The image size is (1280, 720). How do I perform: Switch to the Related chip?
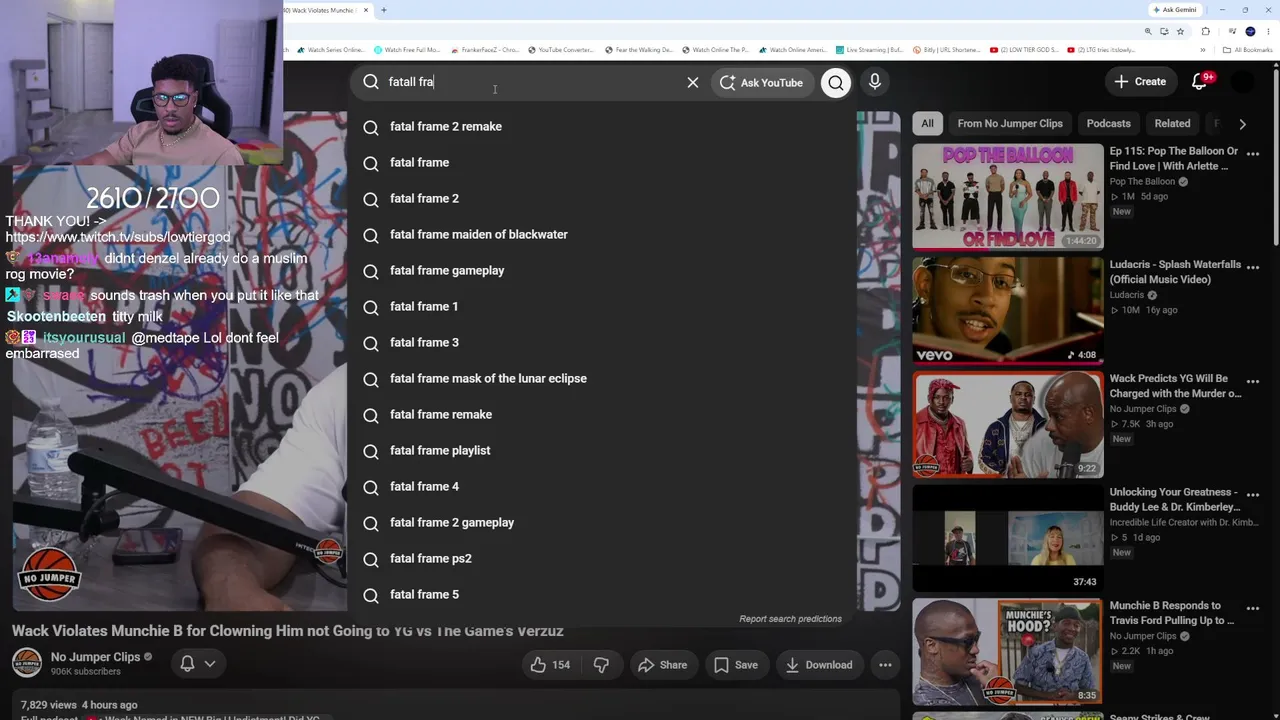point(1172,124)
